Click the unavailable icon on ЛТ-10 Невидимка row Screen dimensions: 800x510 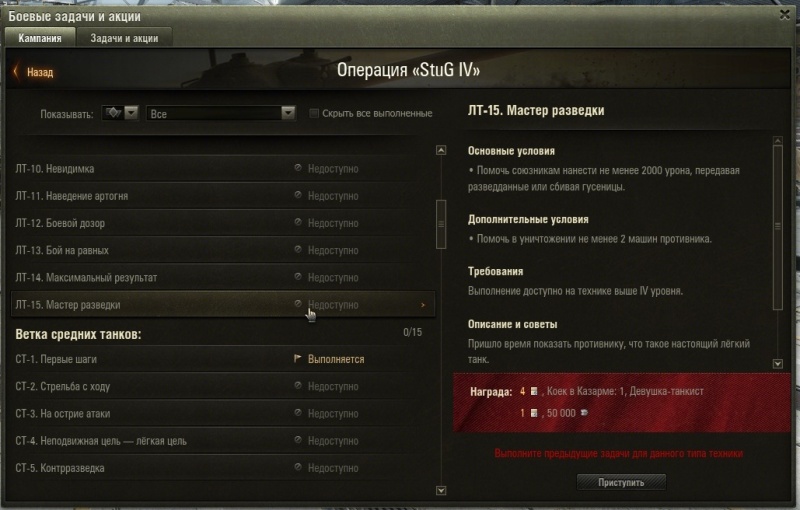[x=297, y=168]
